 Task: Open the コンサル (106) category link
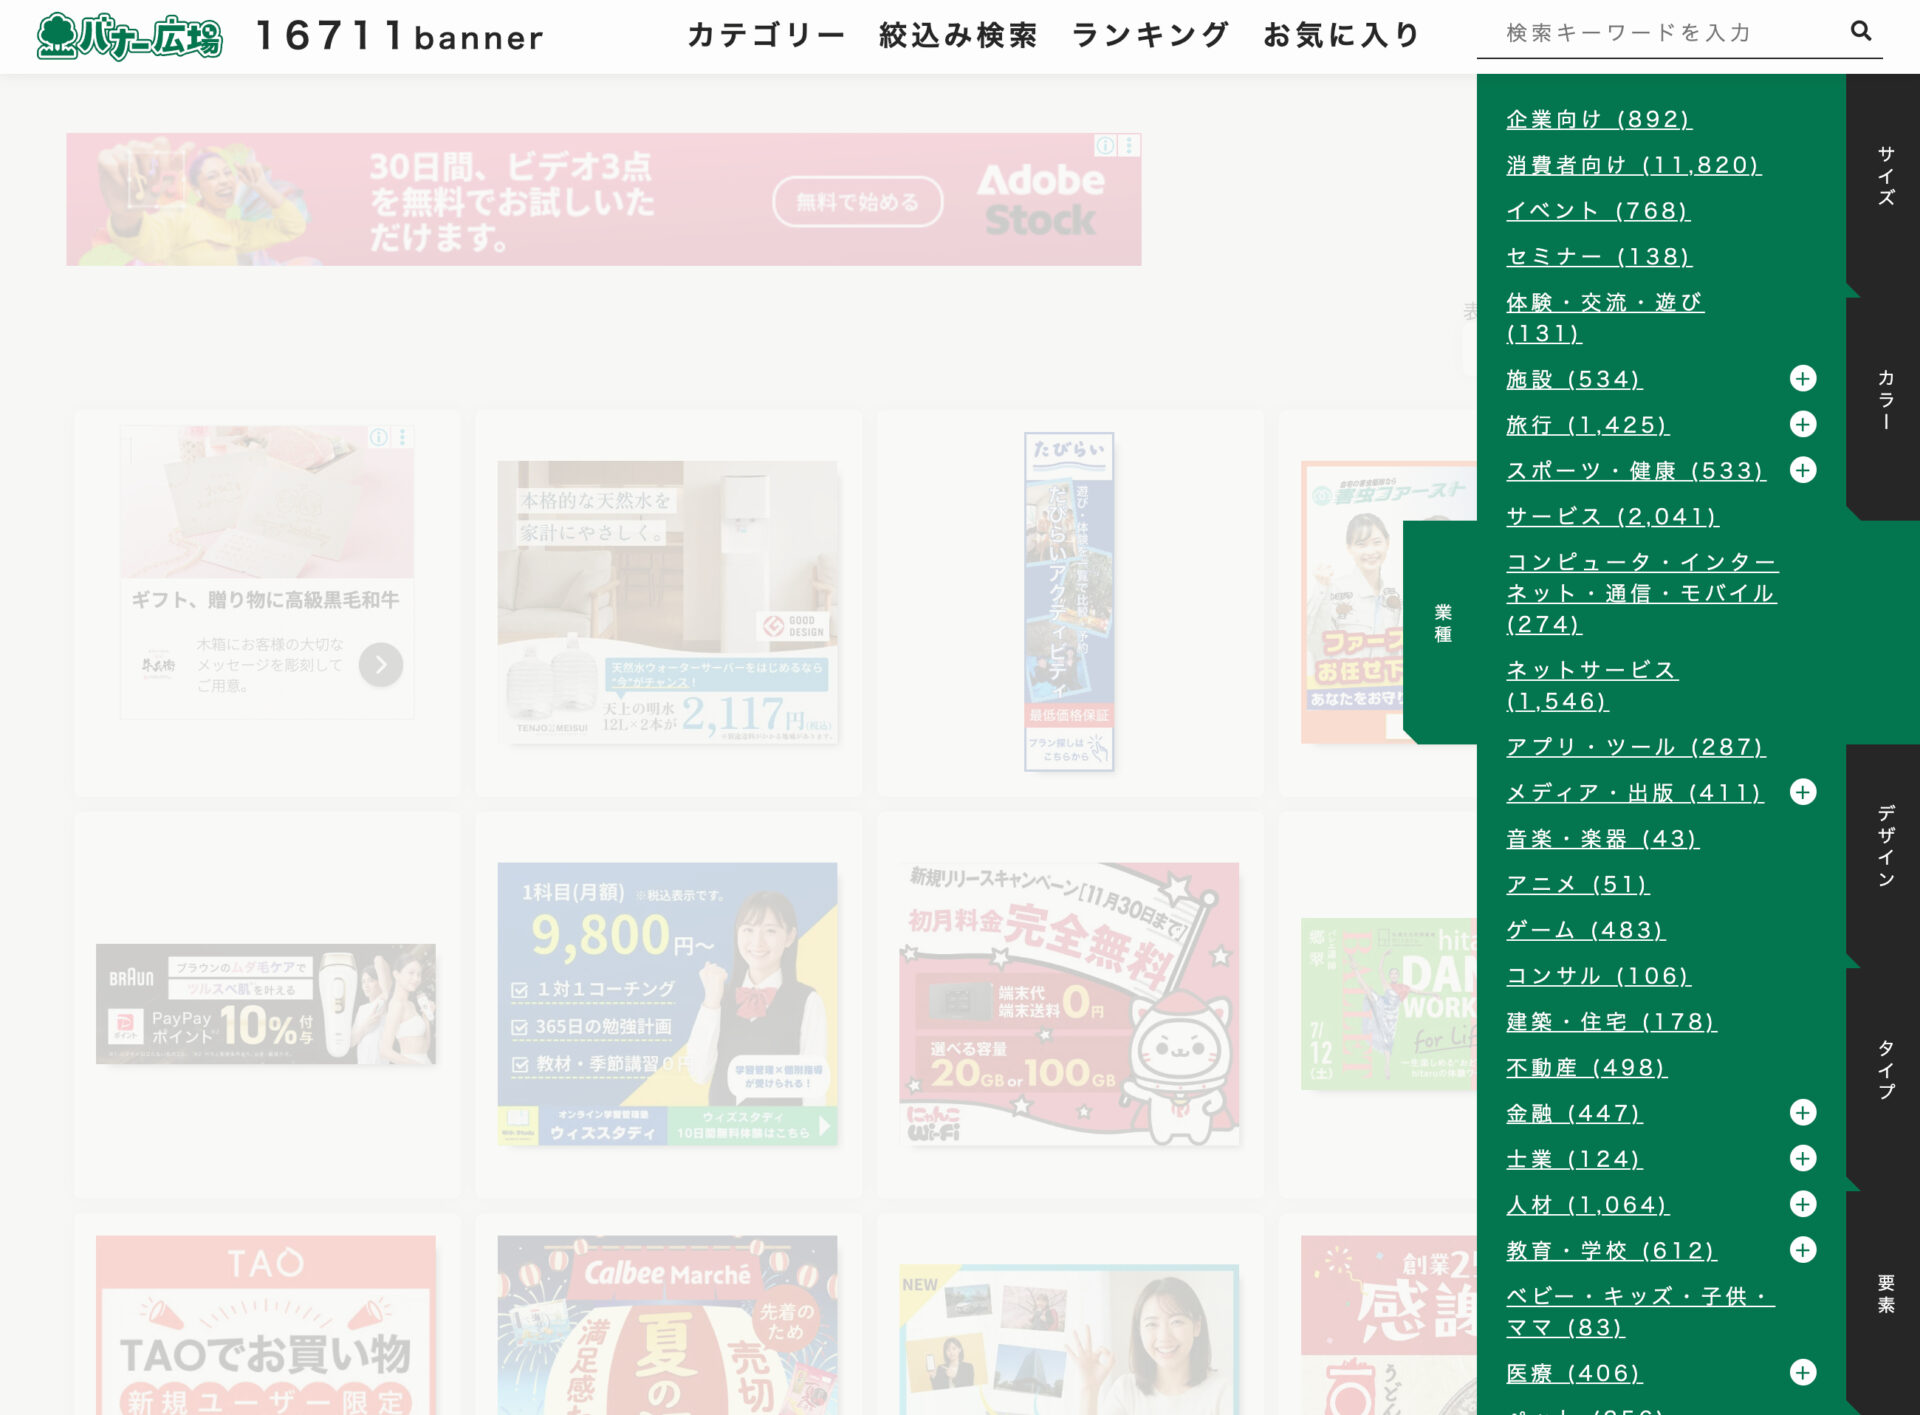1598,976
